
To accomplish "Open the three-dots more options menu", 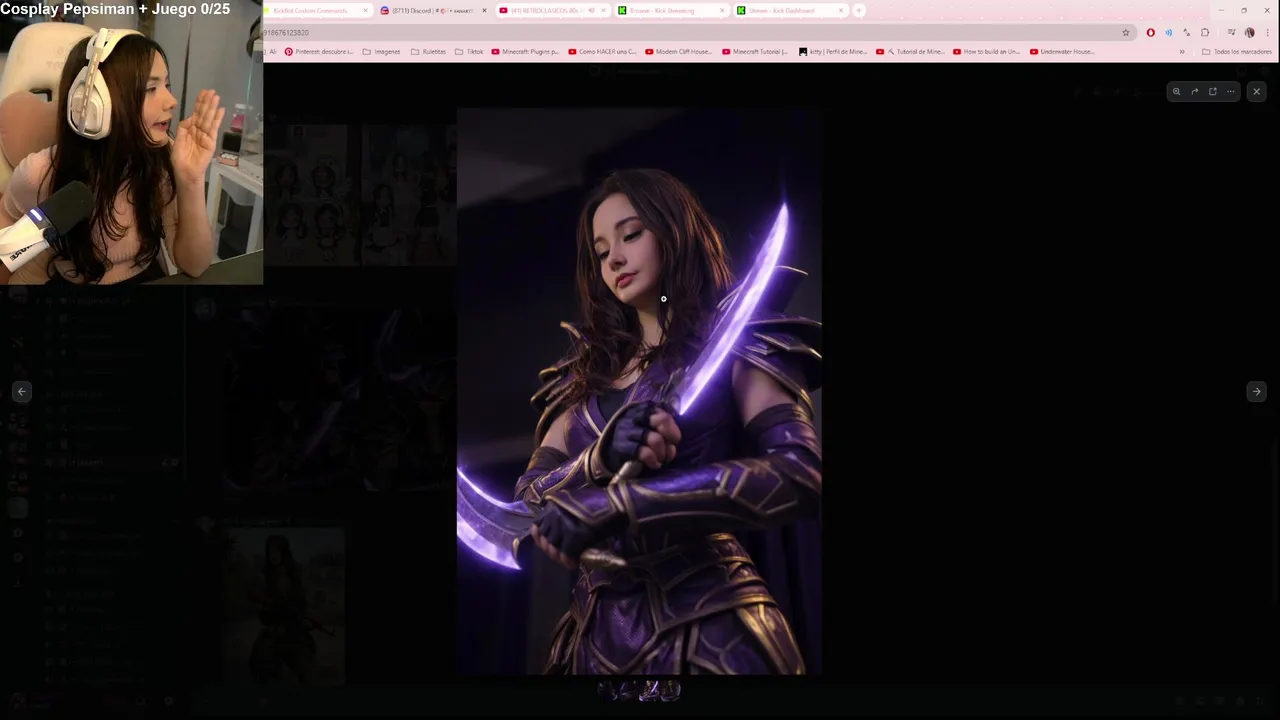I will click(x=1230, y=91).
